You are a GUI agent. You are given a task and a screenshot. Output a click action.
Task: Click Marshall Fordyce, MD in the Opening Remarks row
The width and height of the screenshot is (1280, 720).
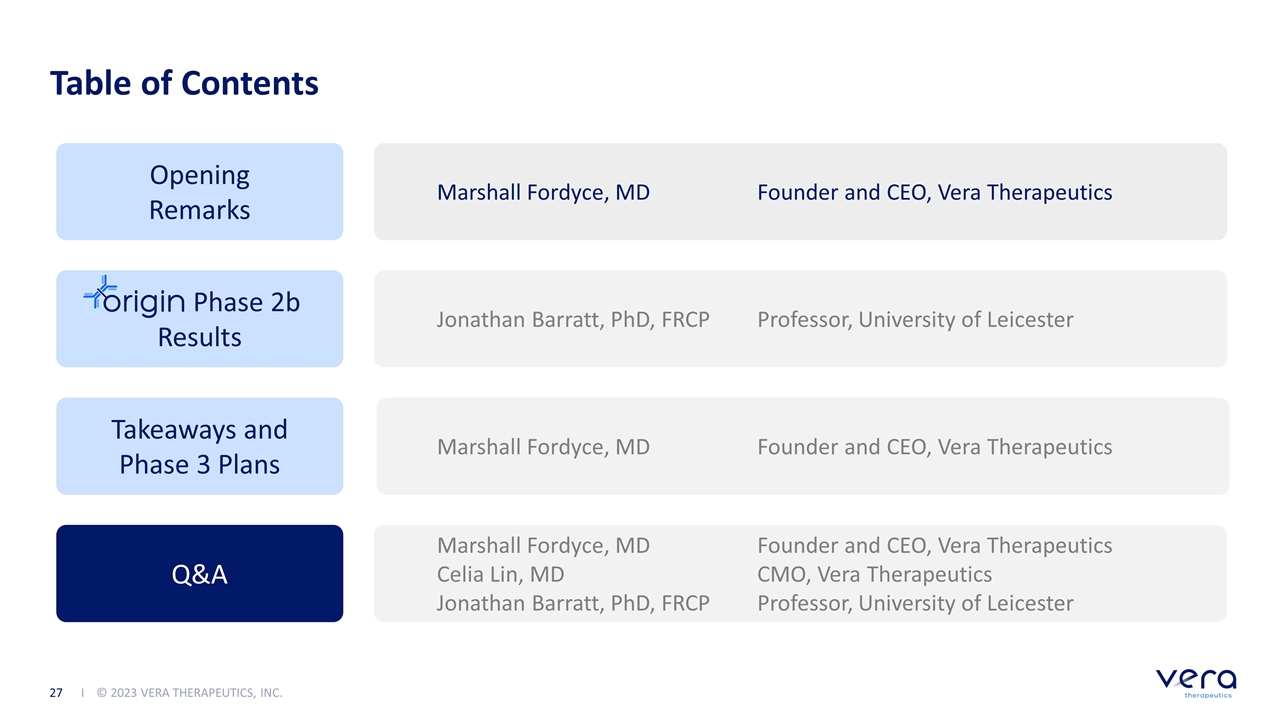click(543, 193)
